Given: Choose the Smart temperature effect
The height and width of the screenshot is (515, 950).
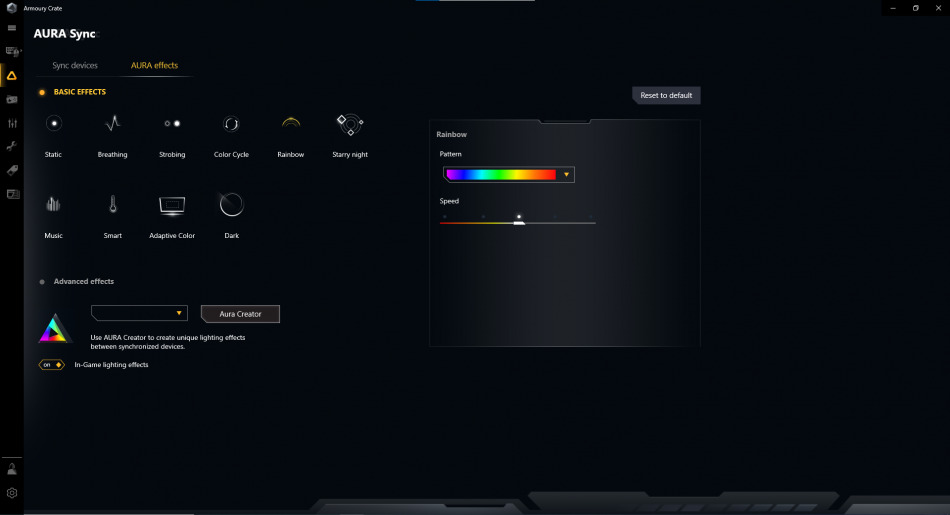Looking at the screenshot, I should coord(113,205).
